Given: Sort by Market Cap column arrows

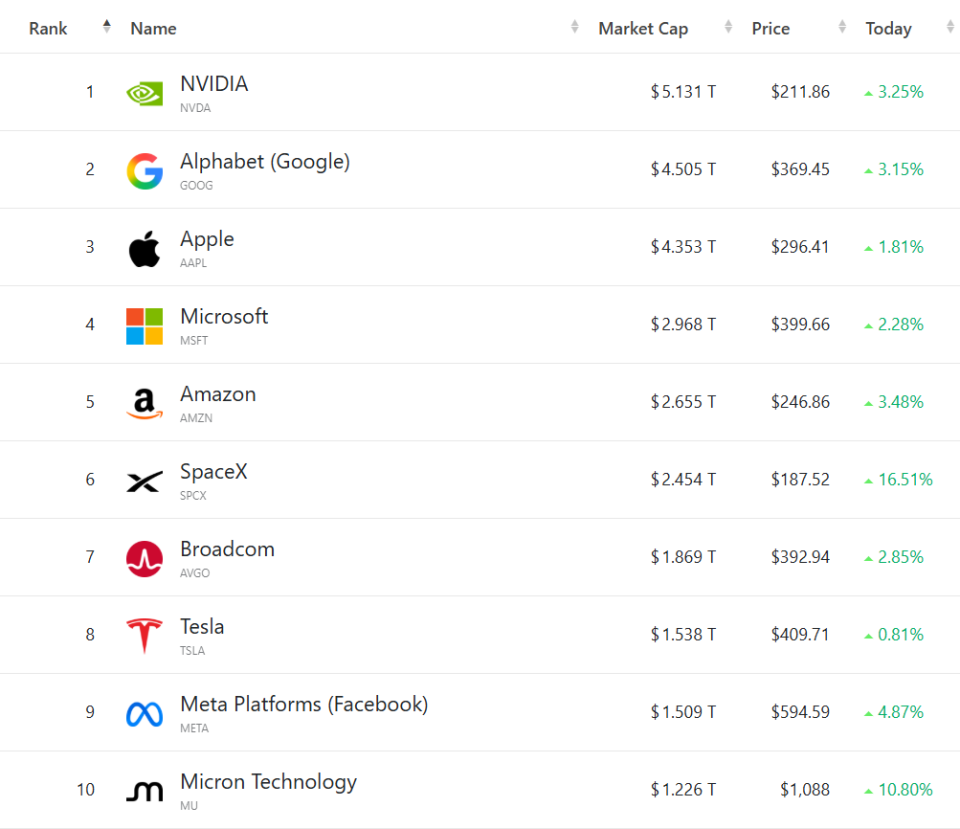Looking at the screenshot, I should click(x=728, y=26).
